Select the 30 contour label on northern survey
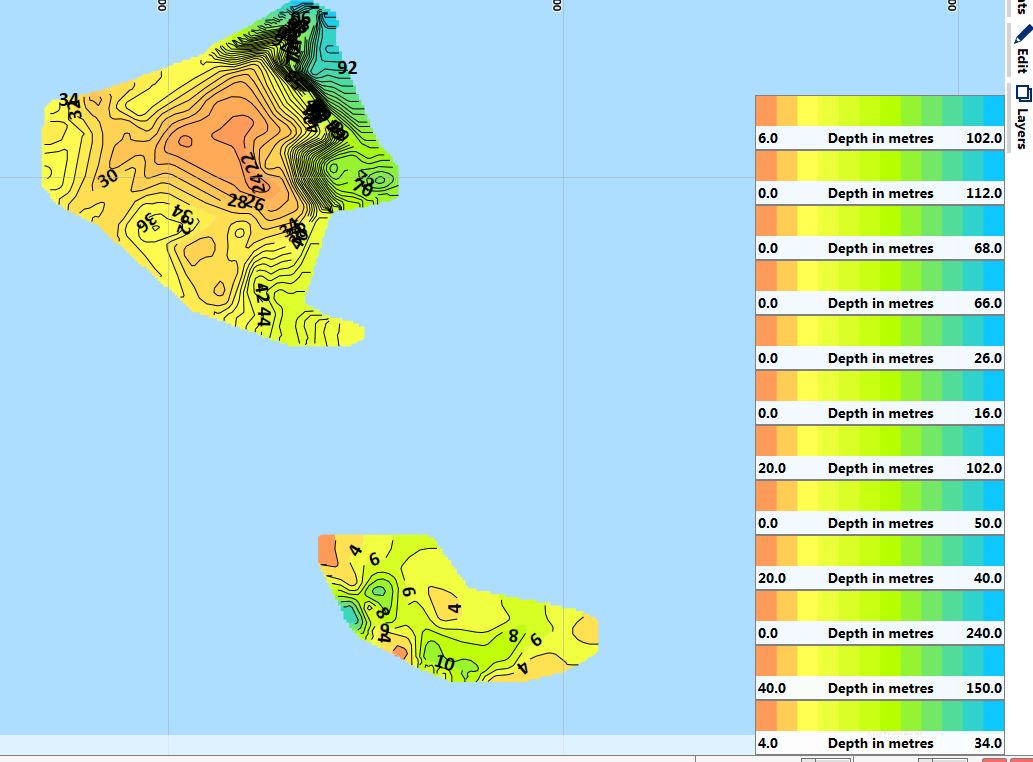Image resolution: width=1033 pixels, height=762 pixels. [x=108, y=178]
